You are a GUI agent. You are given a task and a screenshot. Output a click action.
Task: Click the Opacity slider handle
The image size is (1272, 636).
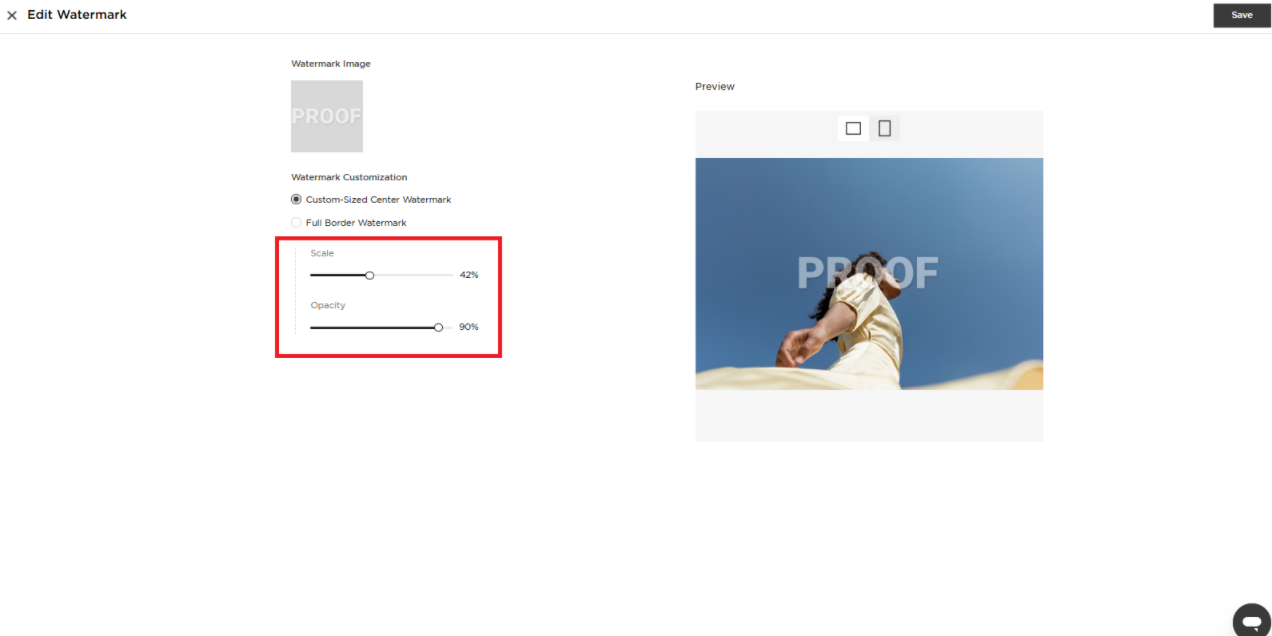click(x=438, y=327)
